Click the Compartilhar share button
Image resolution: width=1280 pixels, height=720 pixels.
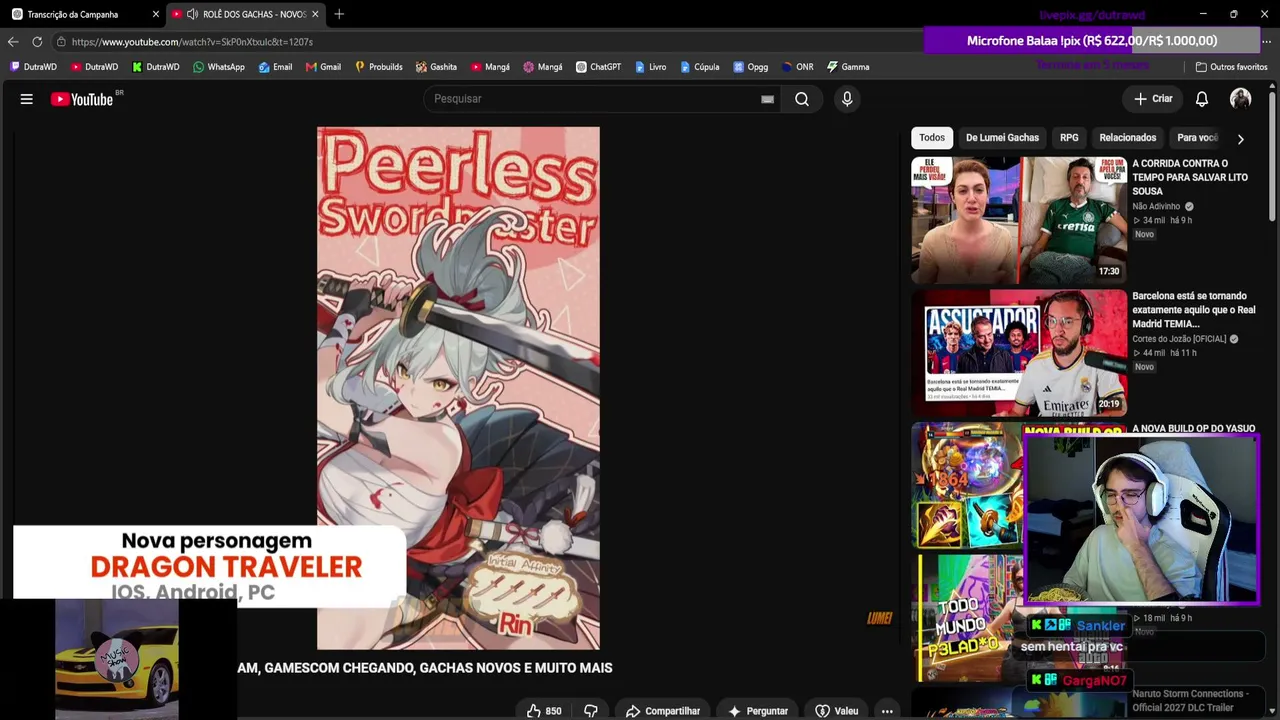point(662,711)
